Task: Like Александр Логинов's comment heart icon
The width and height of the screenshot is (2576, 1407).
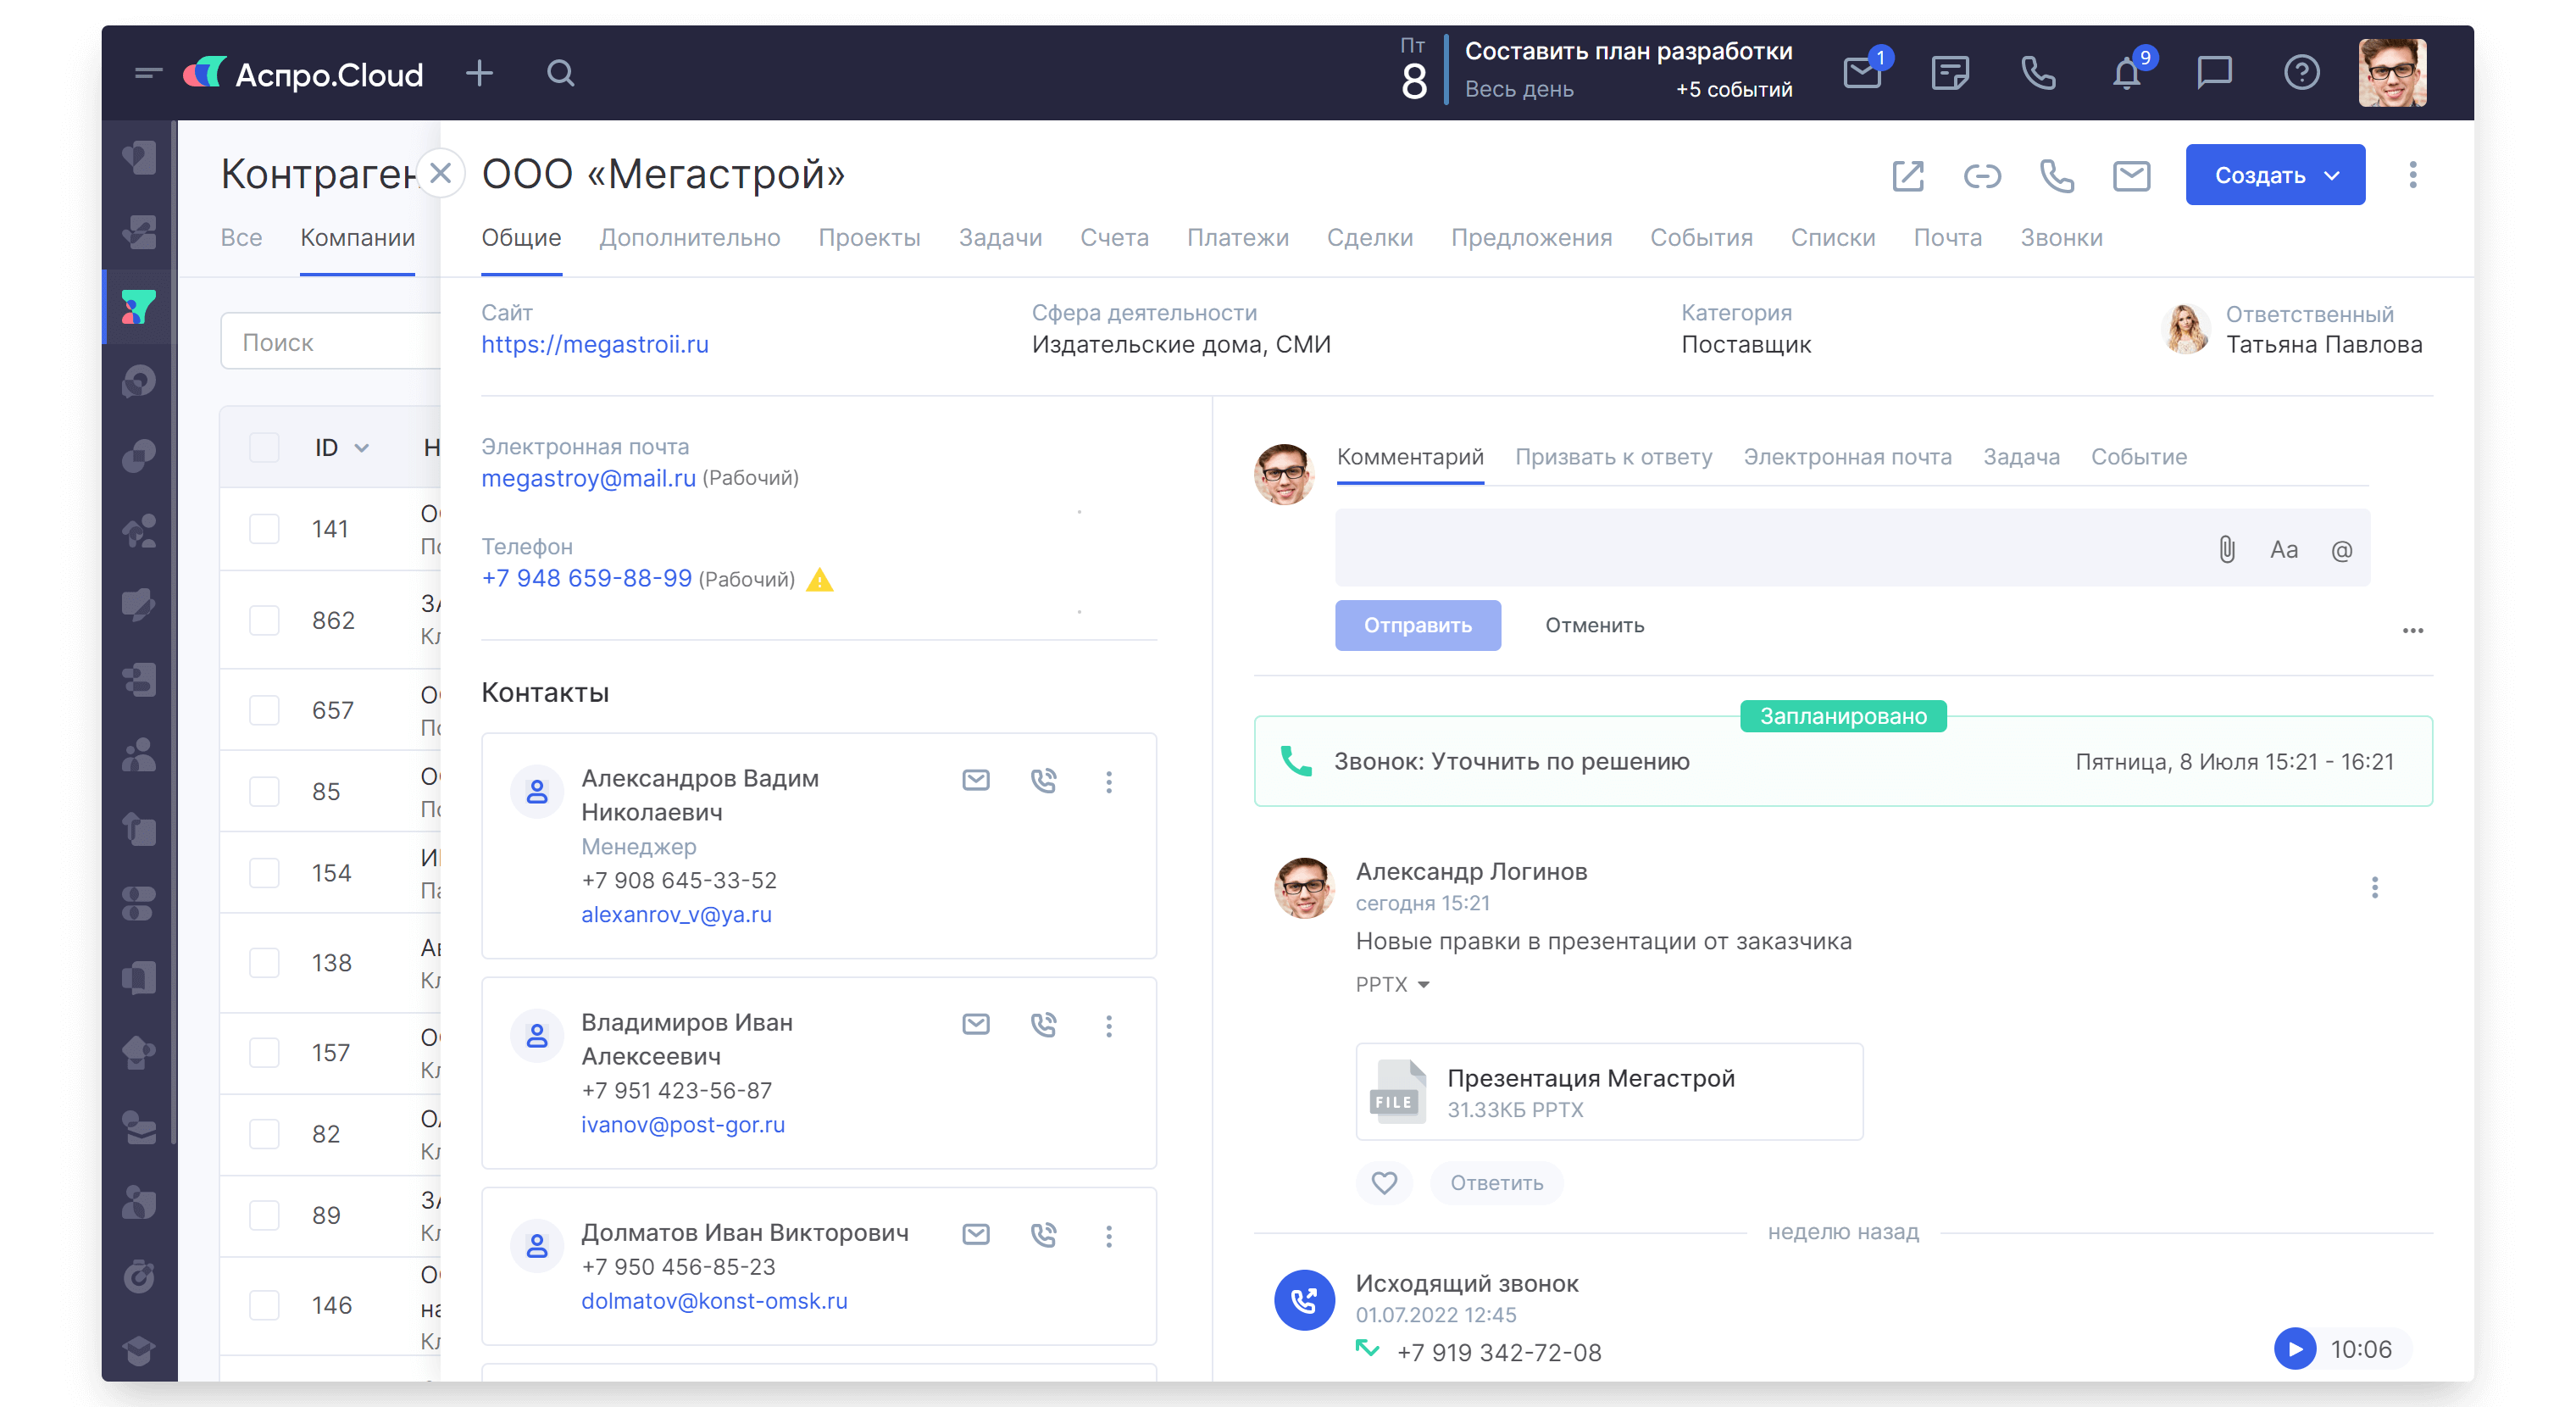Action: pos(1384,1183)
